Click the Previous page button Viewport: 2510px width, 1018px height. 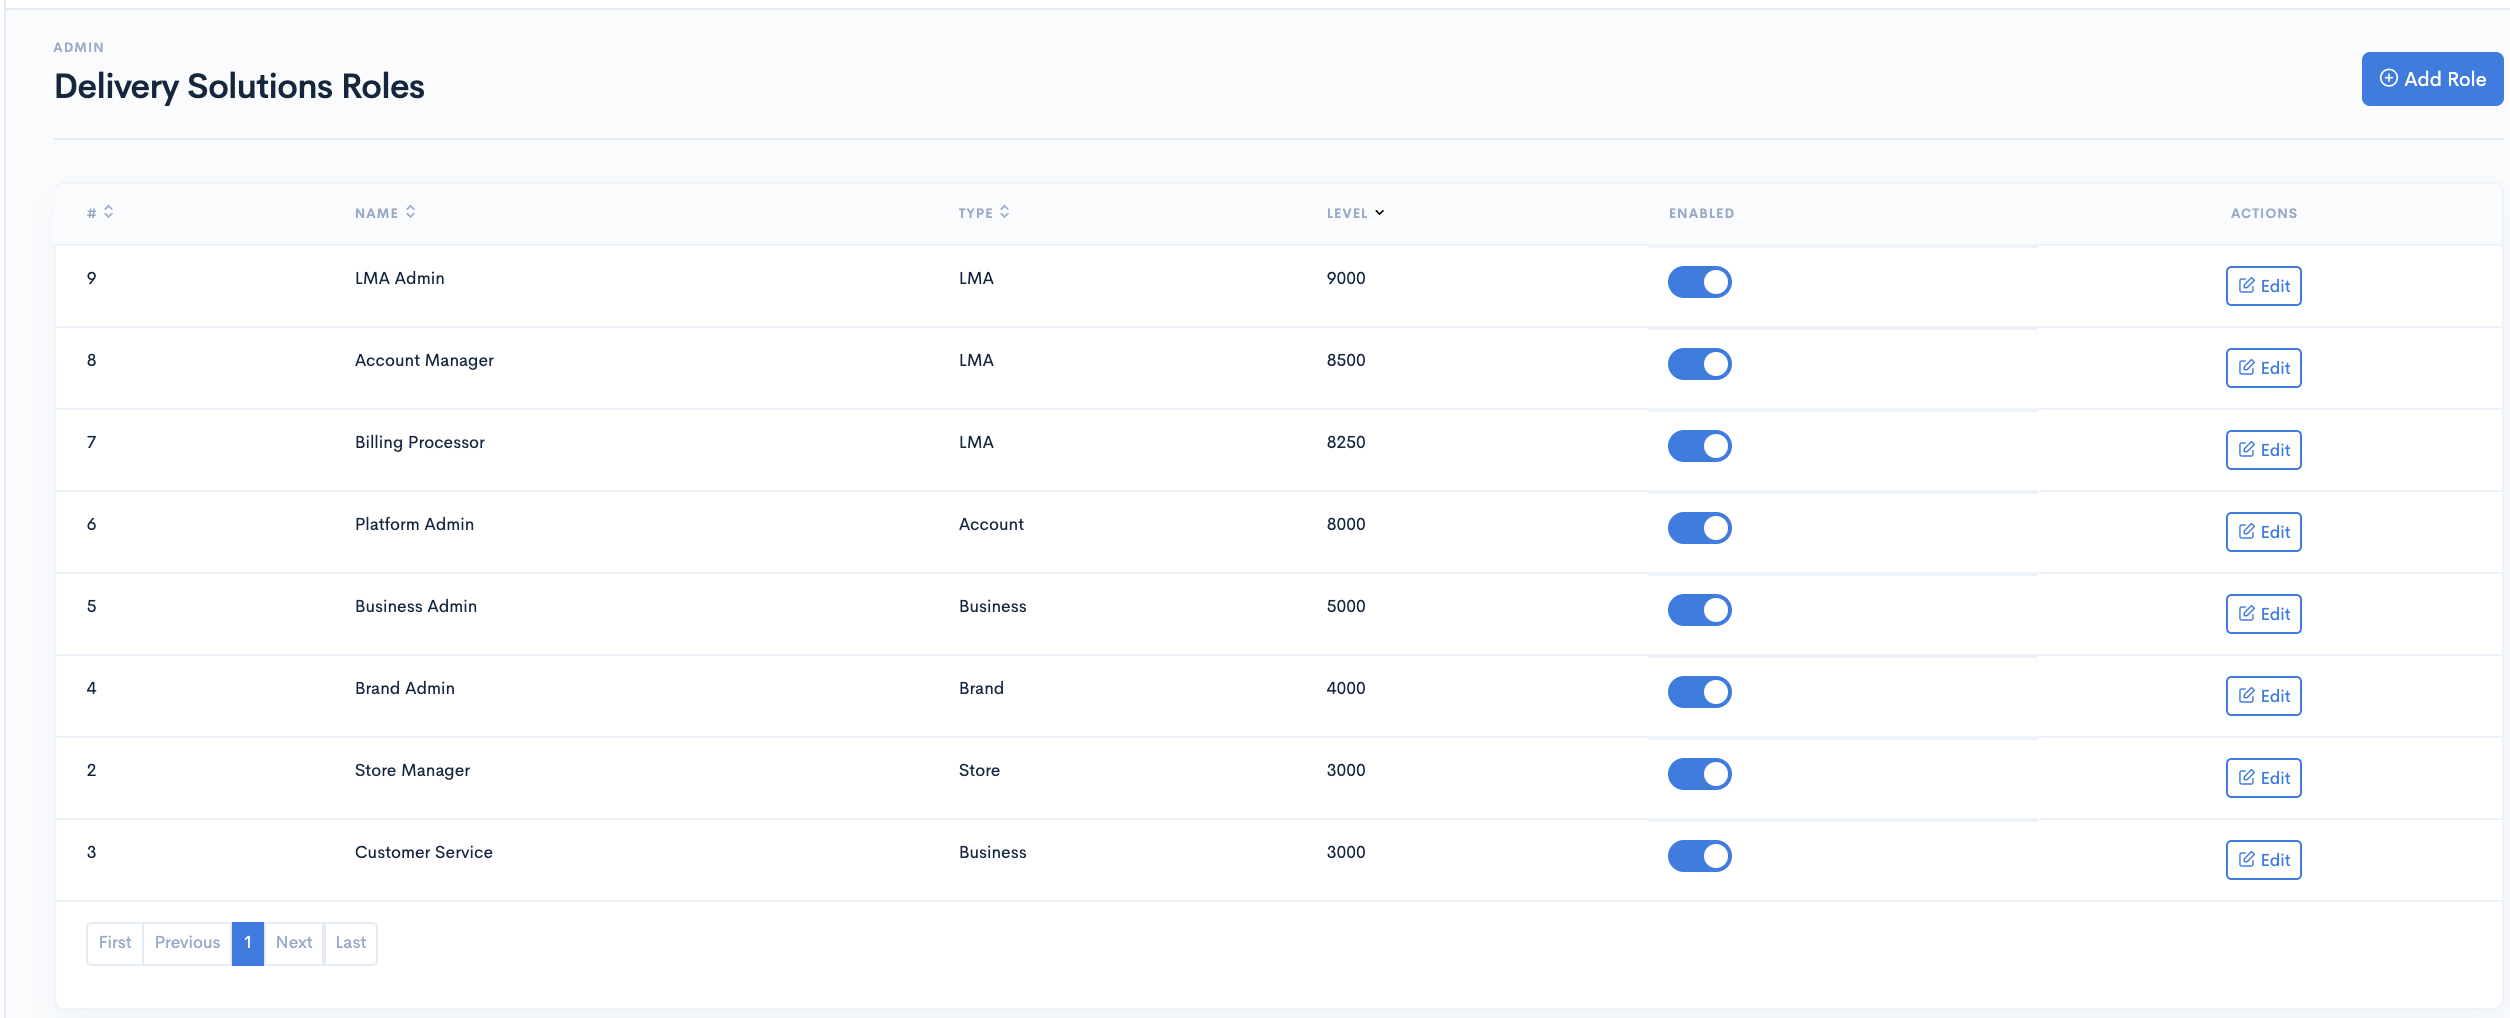tap(187, 943)
